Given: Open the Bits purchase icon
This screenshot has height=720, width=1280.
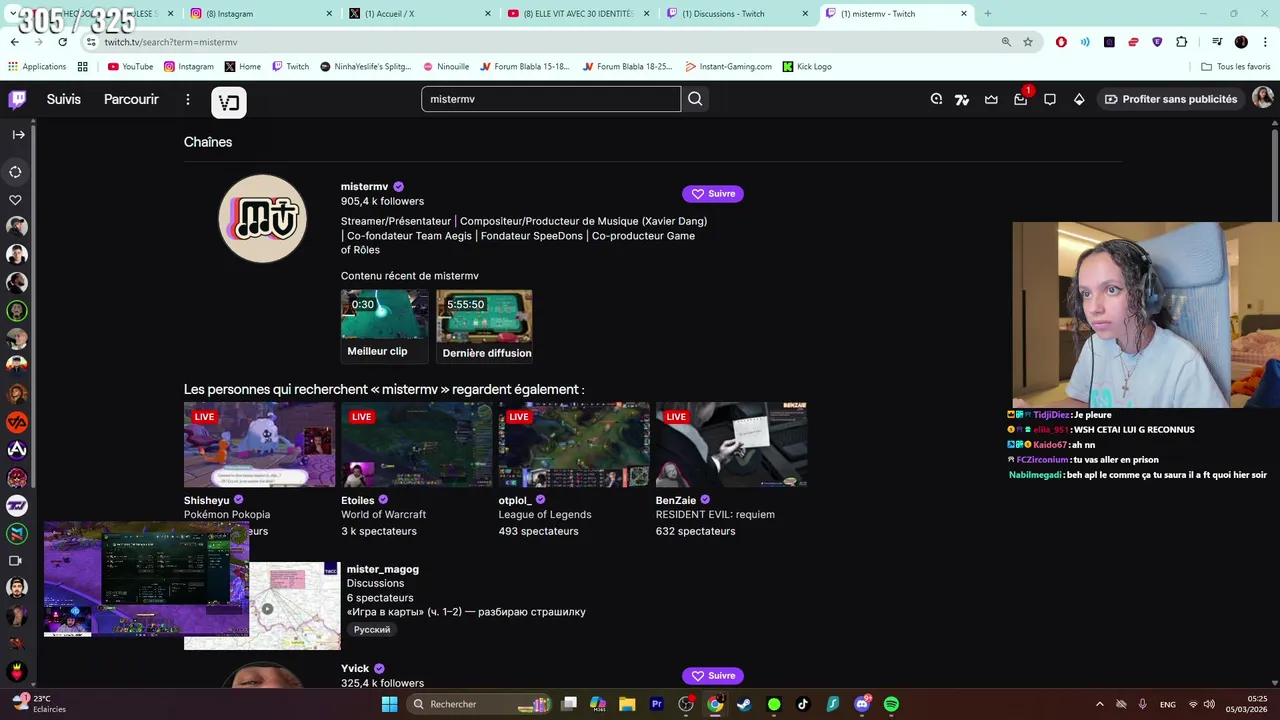Looking at the screenshot, I should 1079,99.
